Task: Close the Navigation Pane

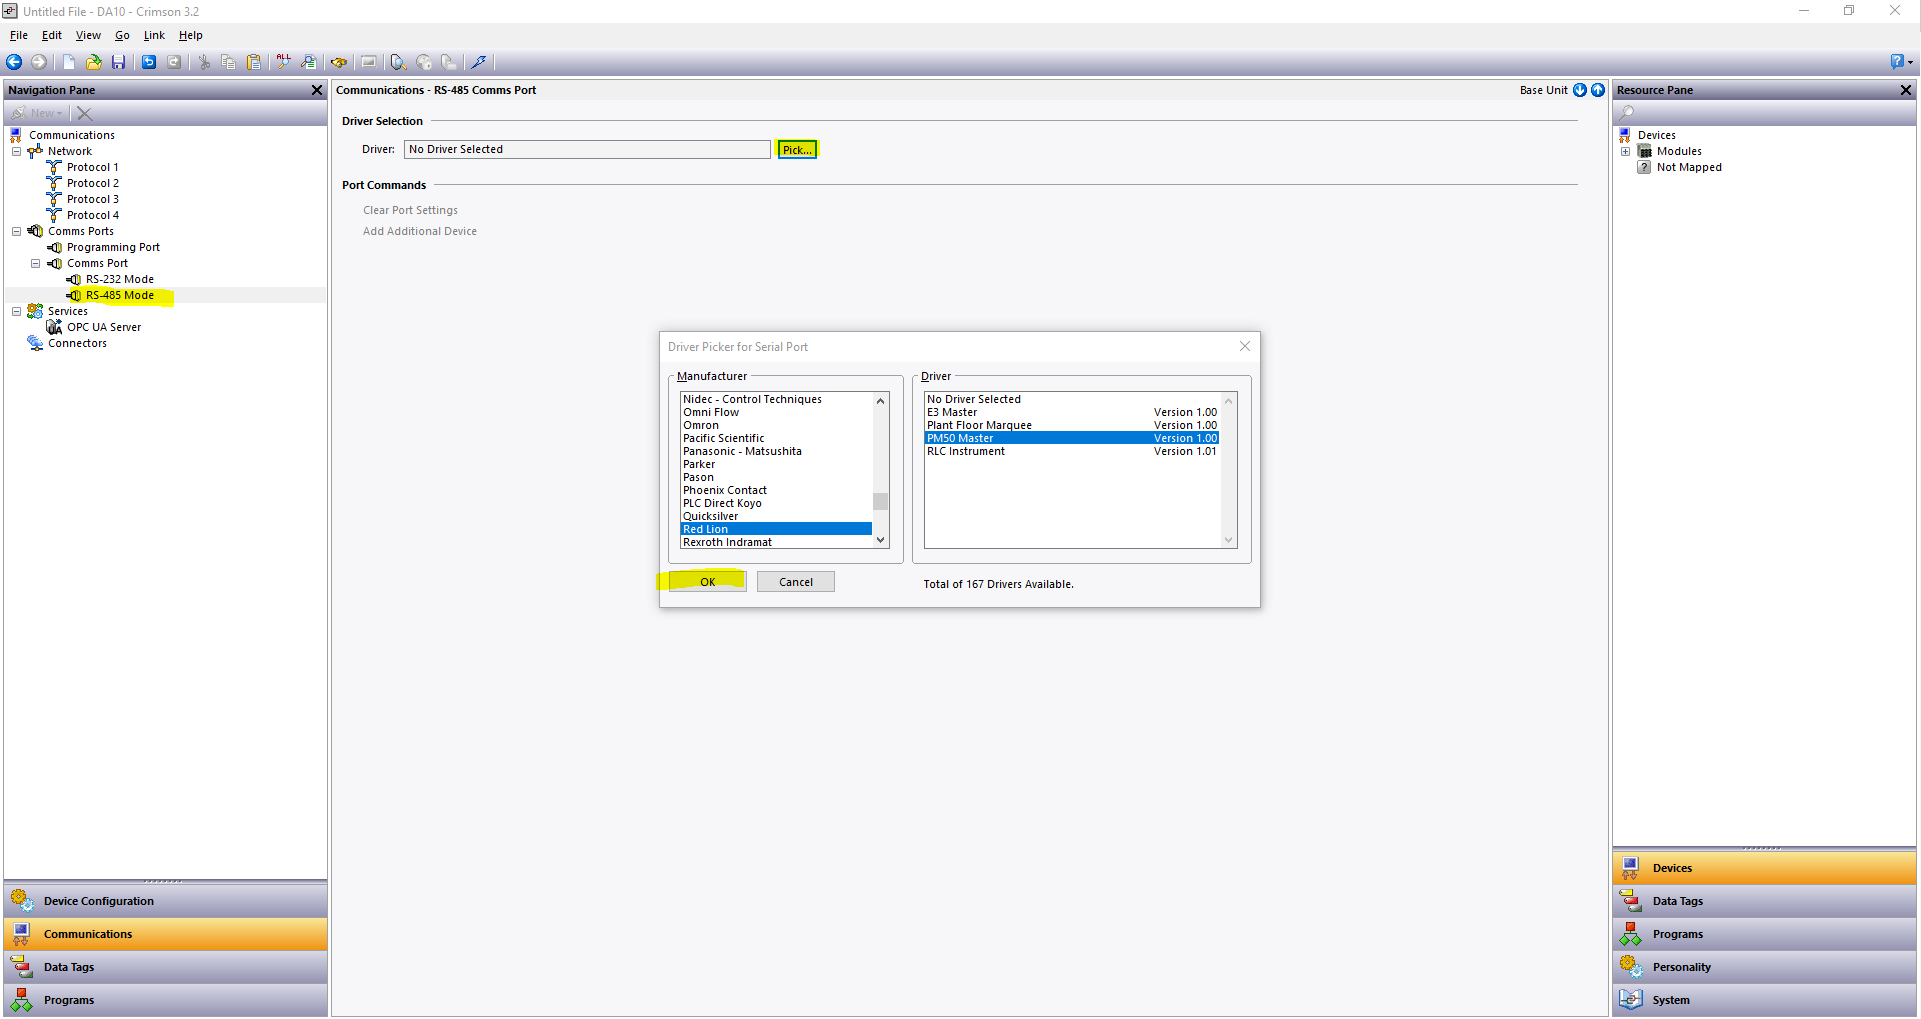Action: pos(317,90)
